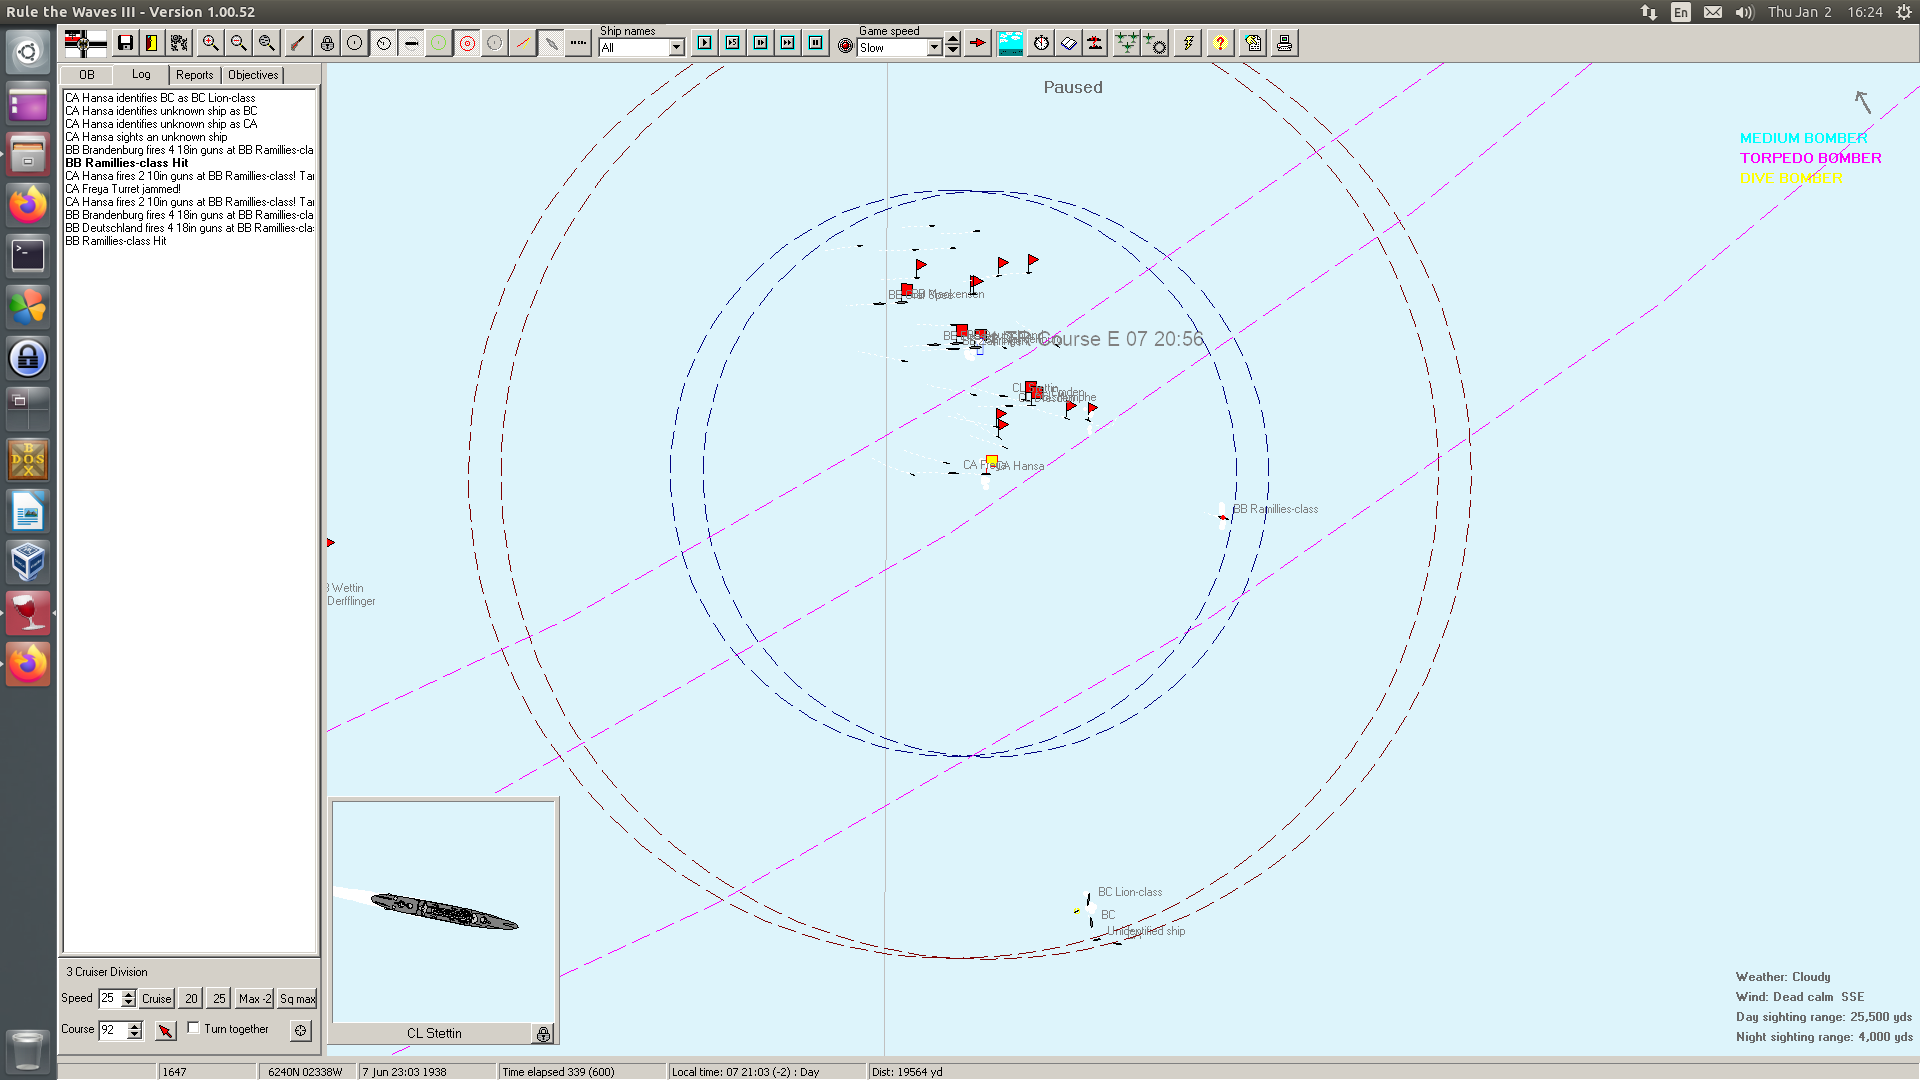Open the Ship names dropdown
The image size is (1920, 1080).
point(676,48)
